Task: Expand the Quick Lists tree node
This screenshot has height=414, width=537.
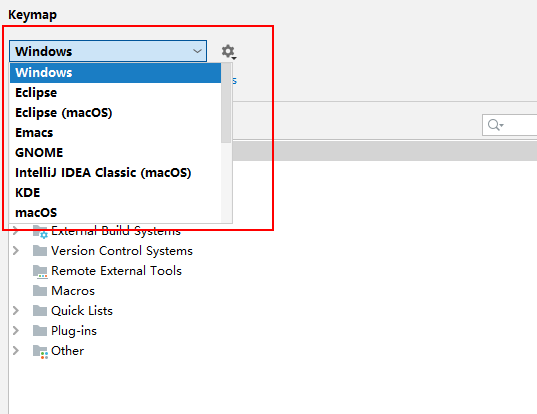Action: click(16, 311)
